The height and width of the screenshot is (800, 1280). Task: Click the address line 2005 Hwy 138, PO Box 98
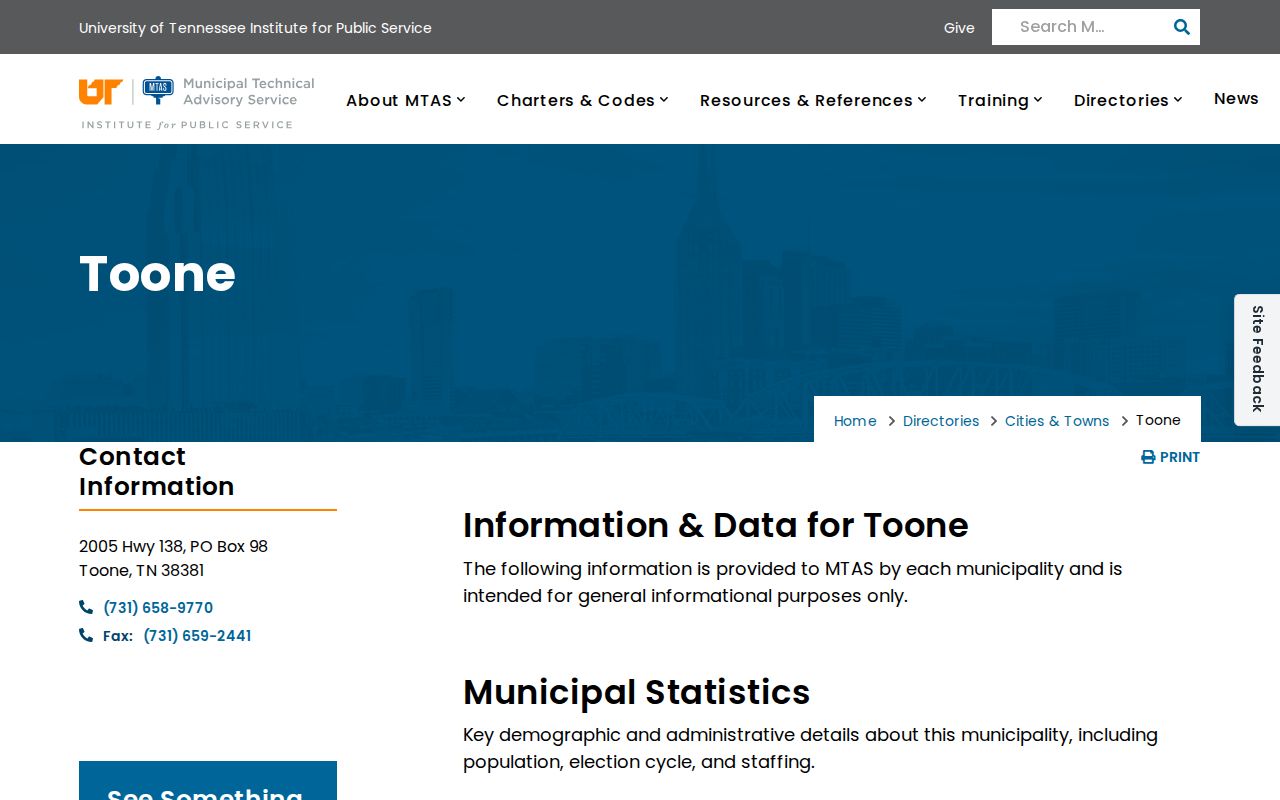click(x=173, y=546)
